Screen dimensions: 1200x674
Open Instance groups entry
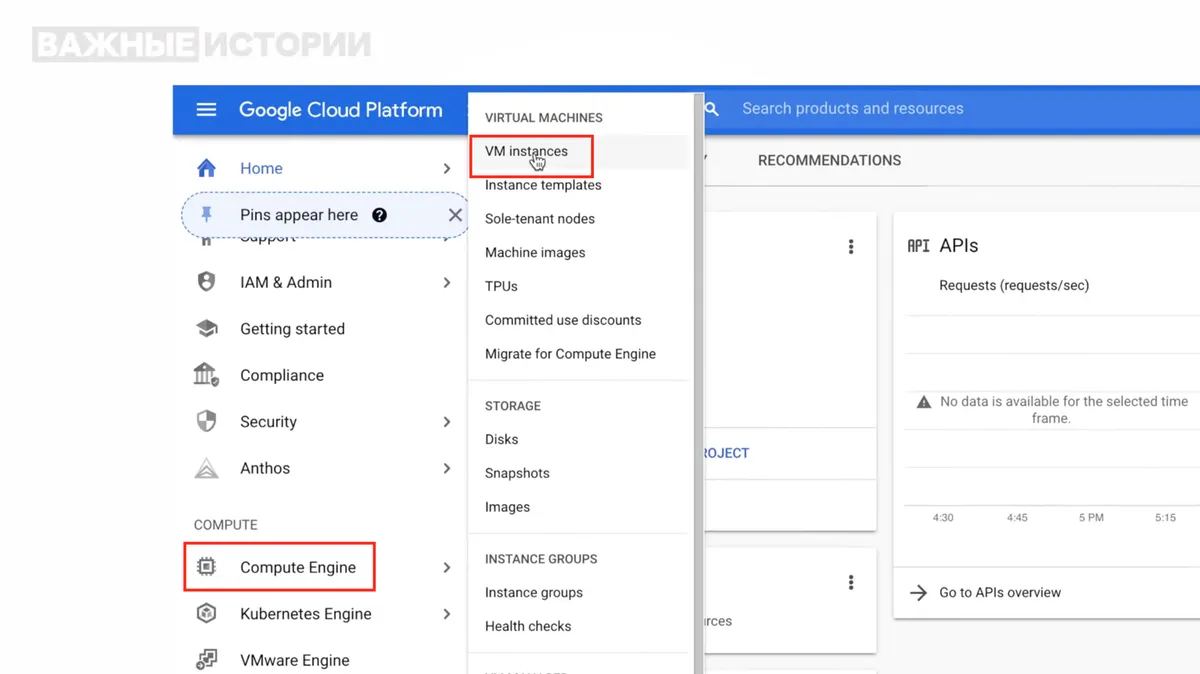[534, 592]
